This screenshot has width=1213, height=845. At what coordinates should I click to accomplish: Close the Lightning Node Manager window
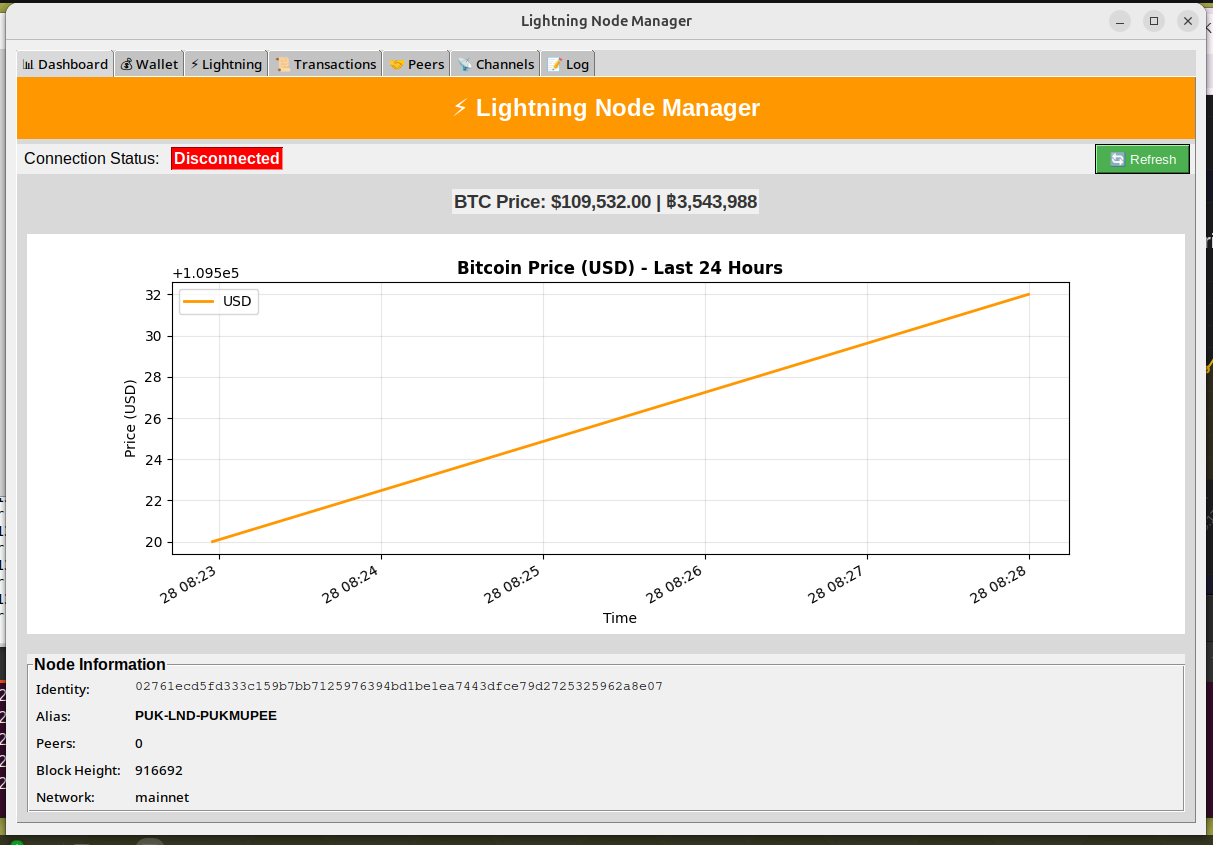tap(1188, 21)
